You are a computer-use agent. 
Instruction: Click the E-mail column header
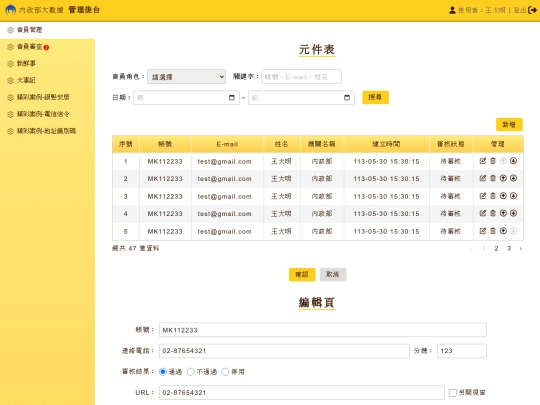click(x=227, y=144)
